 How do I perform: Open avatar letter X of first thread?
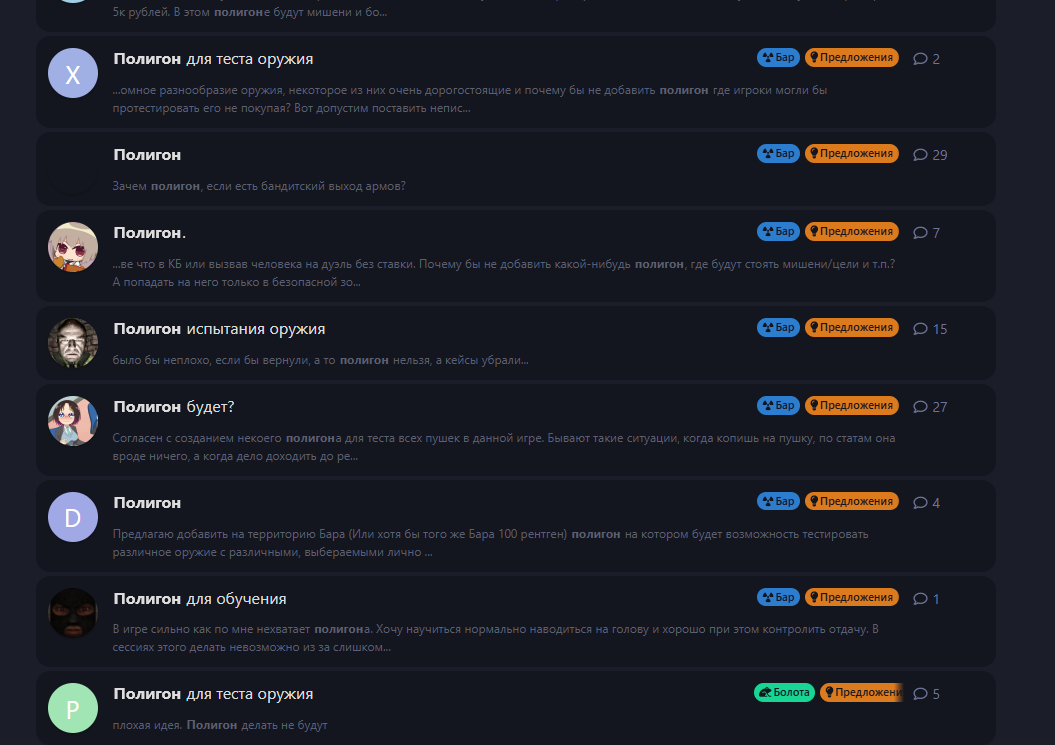(x=73, y=73)
